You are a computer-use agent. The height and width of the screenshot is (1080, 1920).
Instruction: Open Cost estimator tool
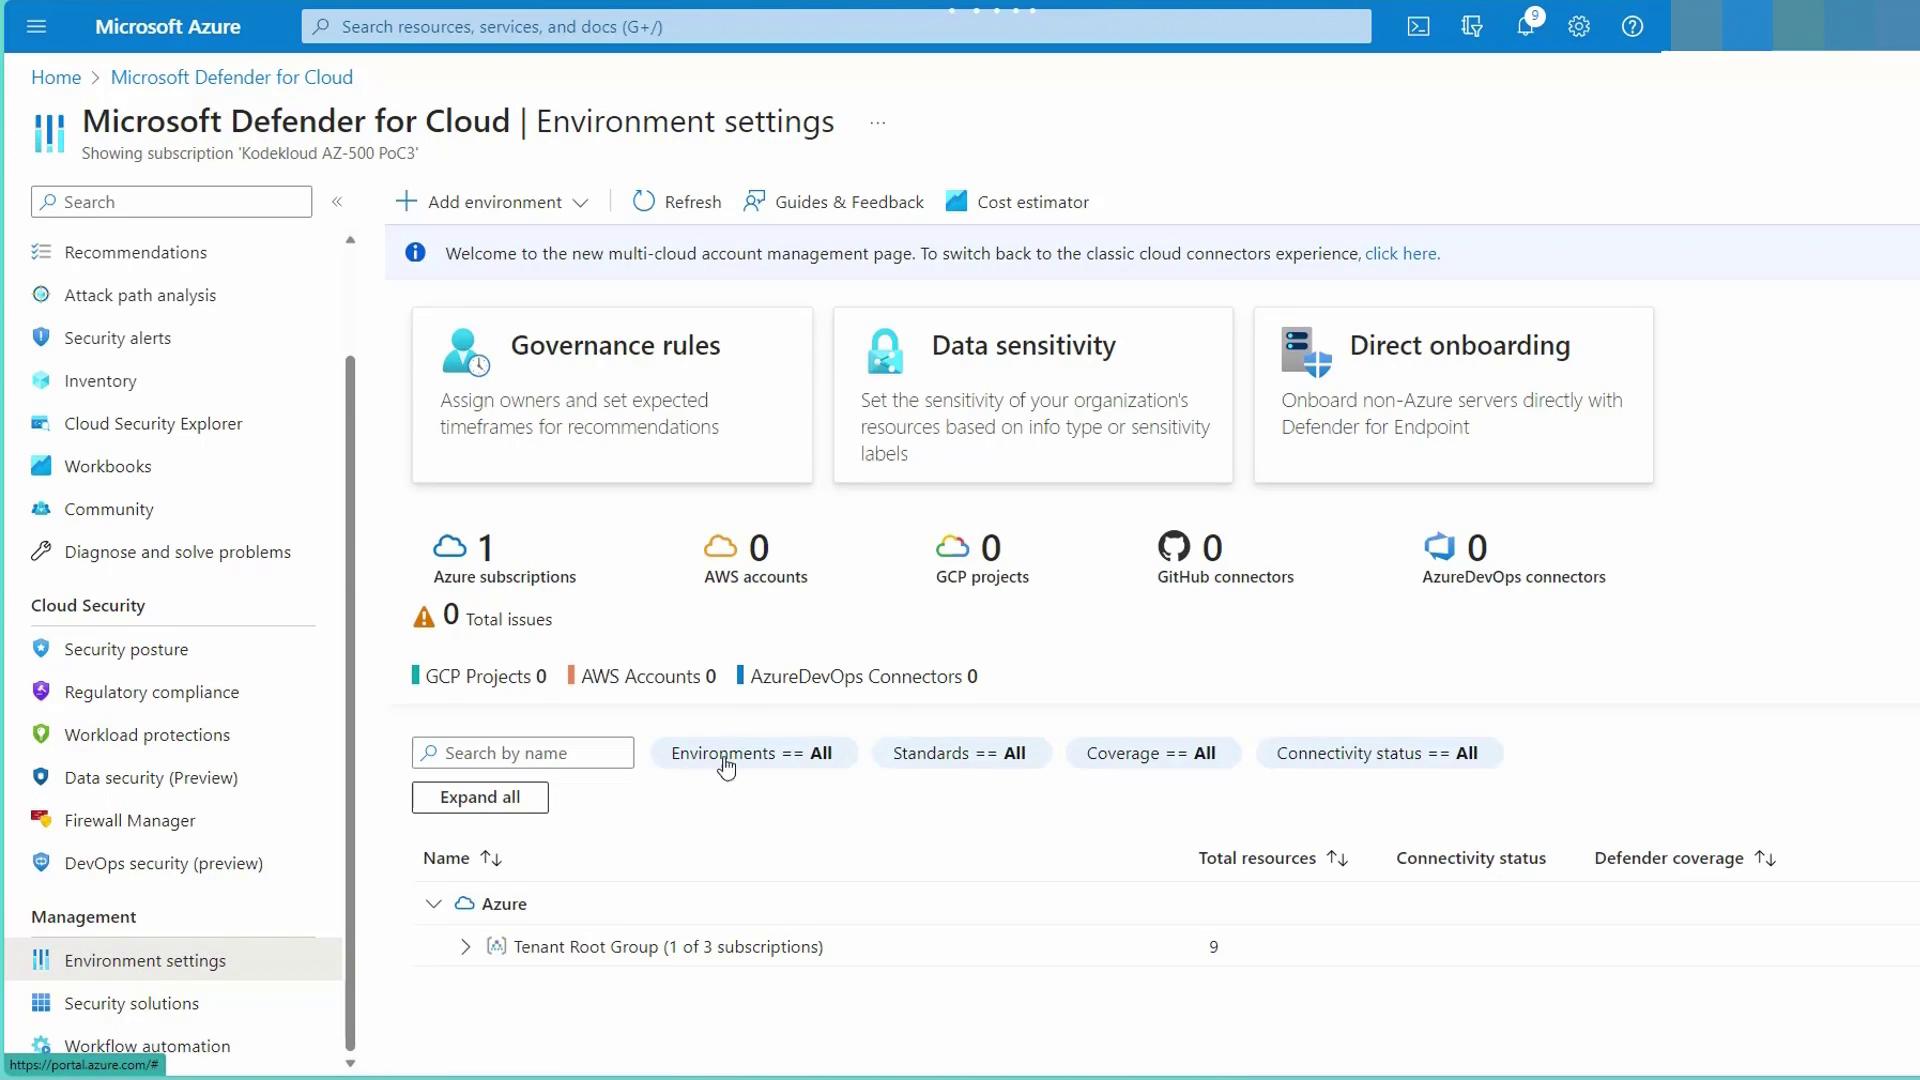coord(1017,202)
